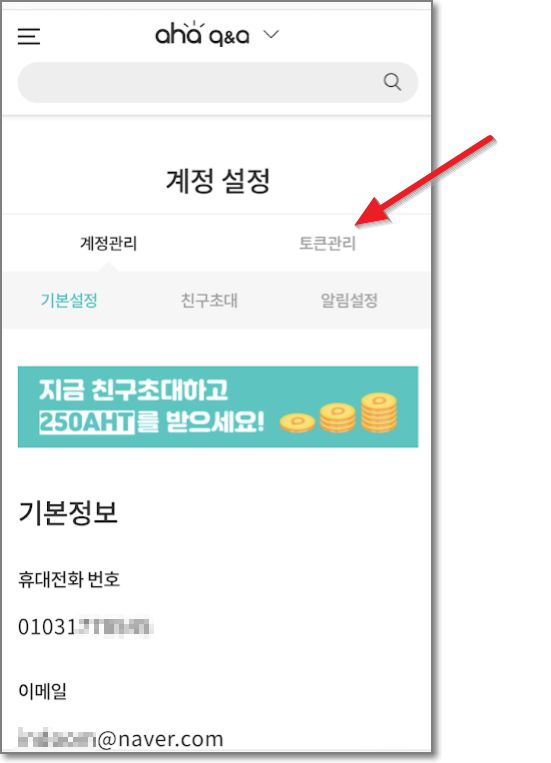Click the 친구초대 250AHT promotional banner
This screenshot has width=551, height=763.
218,407
